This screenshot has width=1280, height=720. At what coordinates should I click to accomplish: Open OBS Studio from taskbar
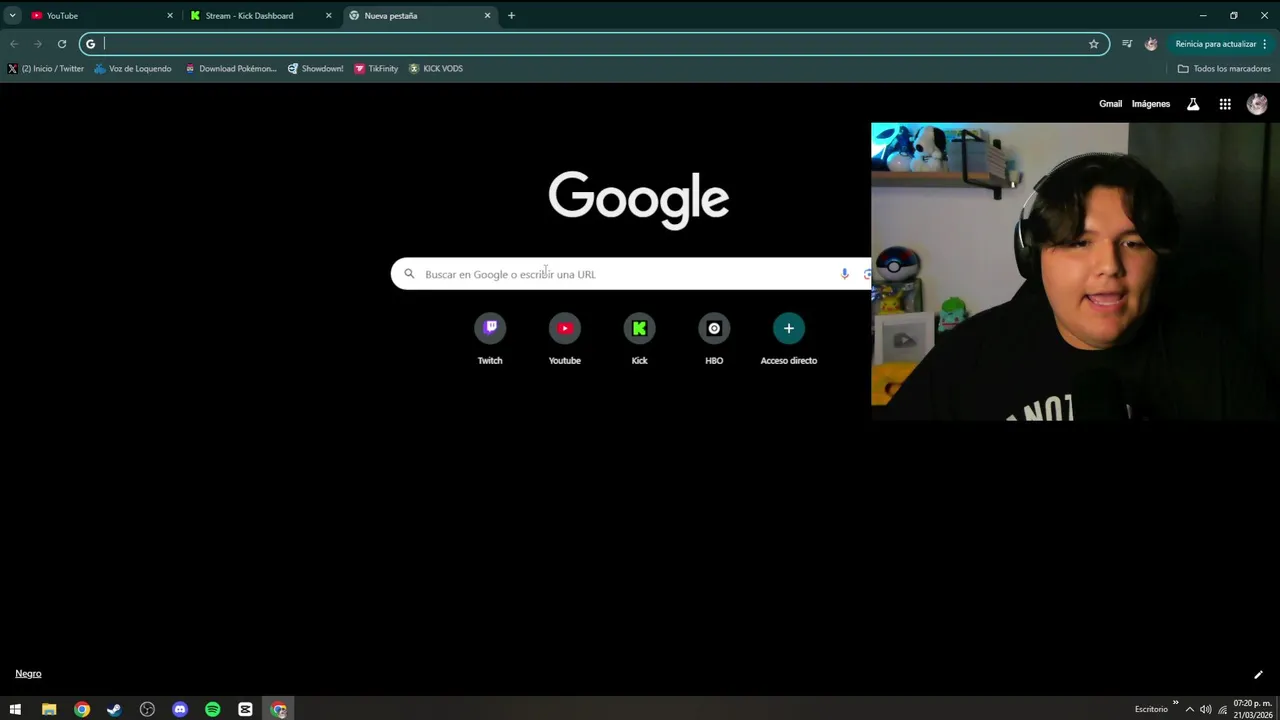147,710
